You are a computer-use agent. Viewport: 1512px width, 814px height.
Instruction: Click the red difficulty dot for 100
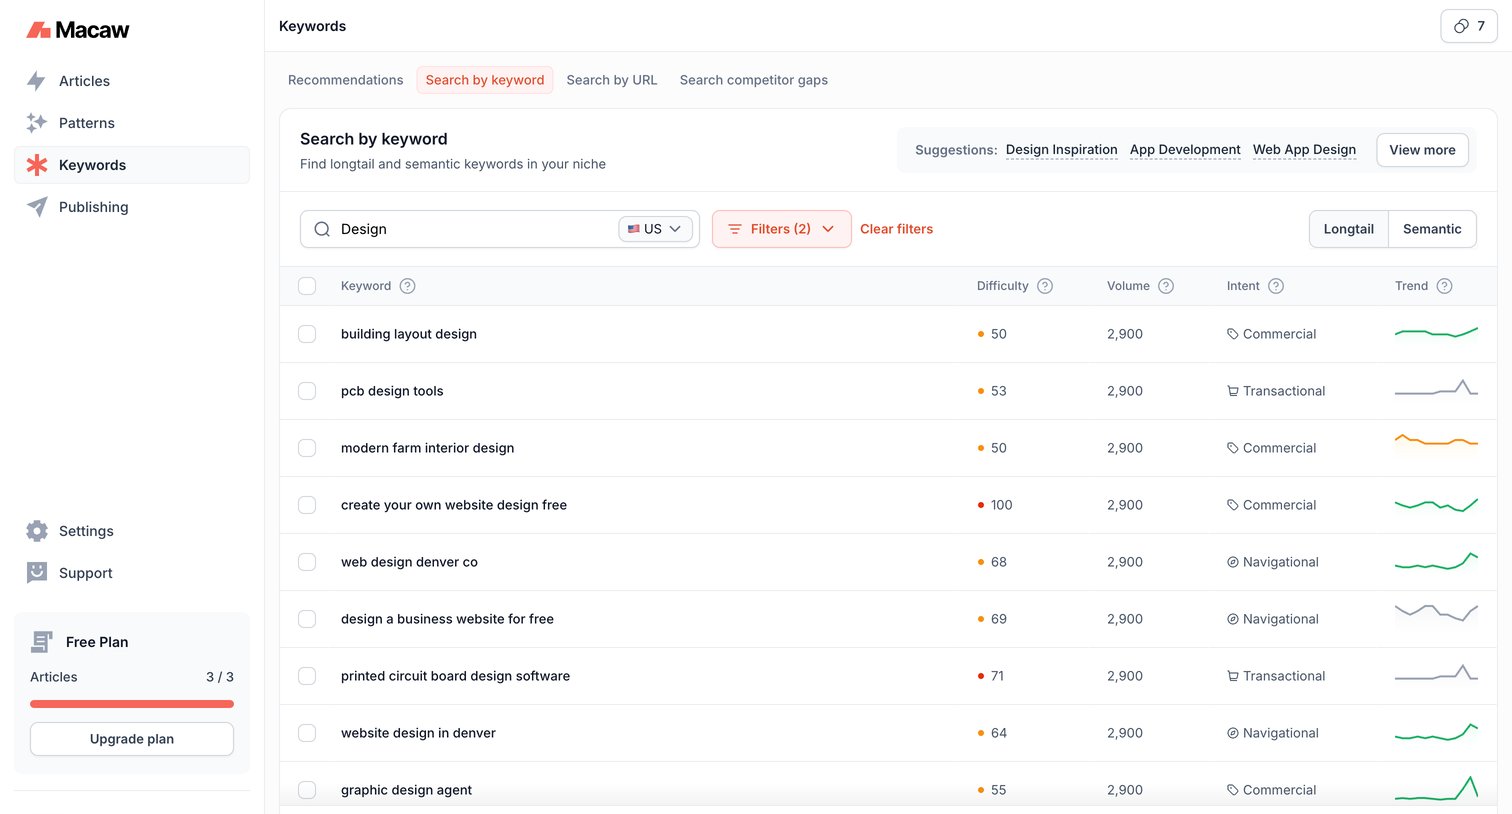(x=981, y=505)
